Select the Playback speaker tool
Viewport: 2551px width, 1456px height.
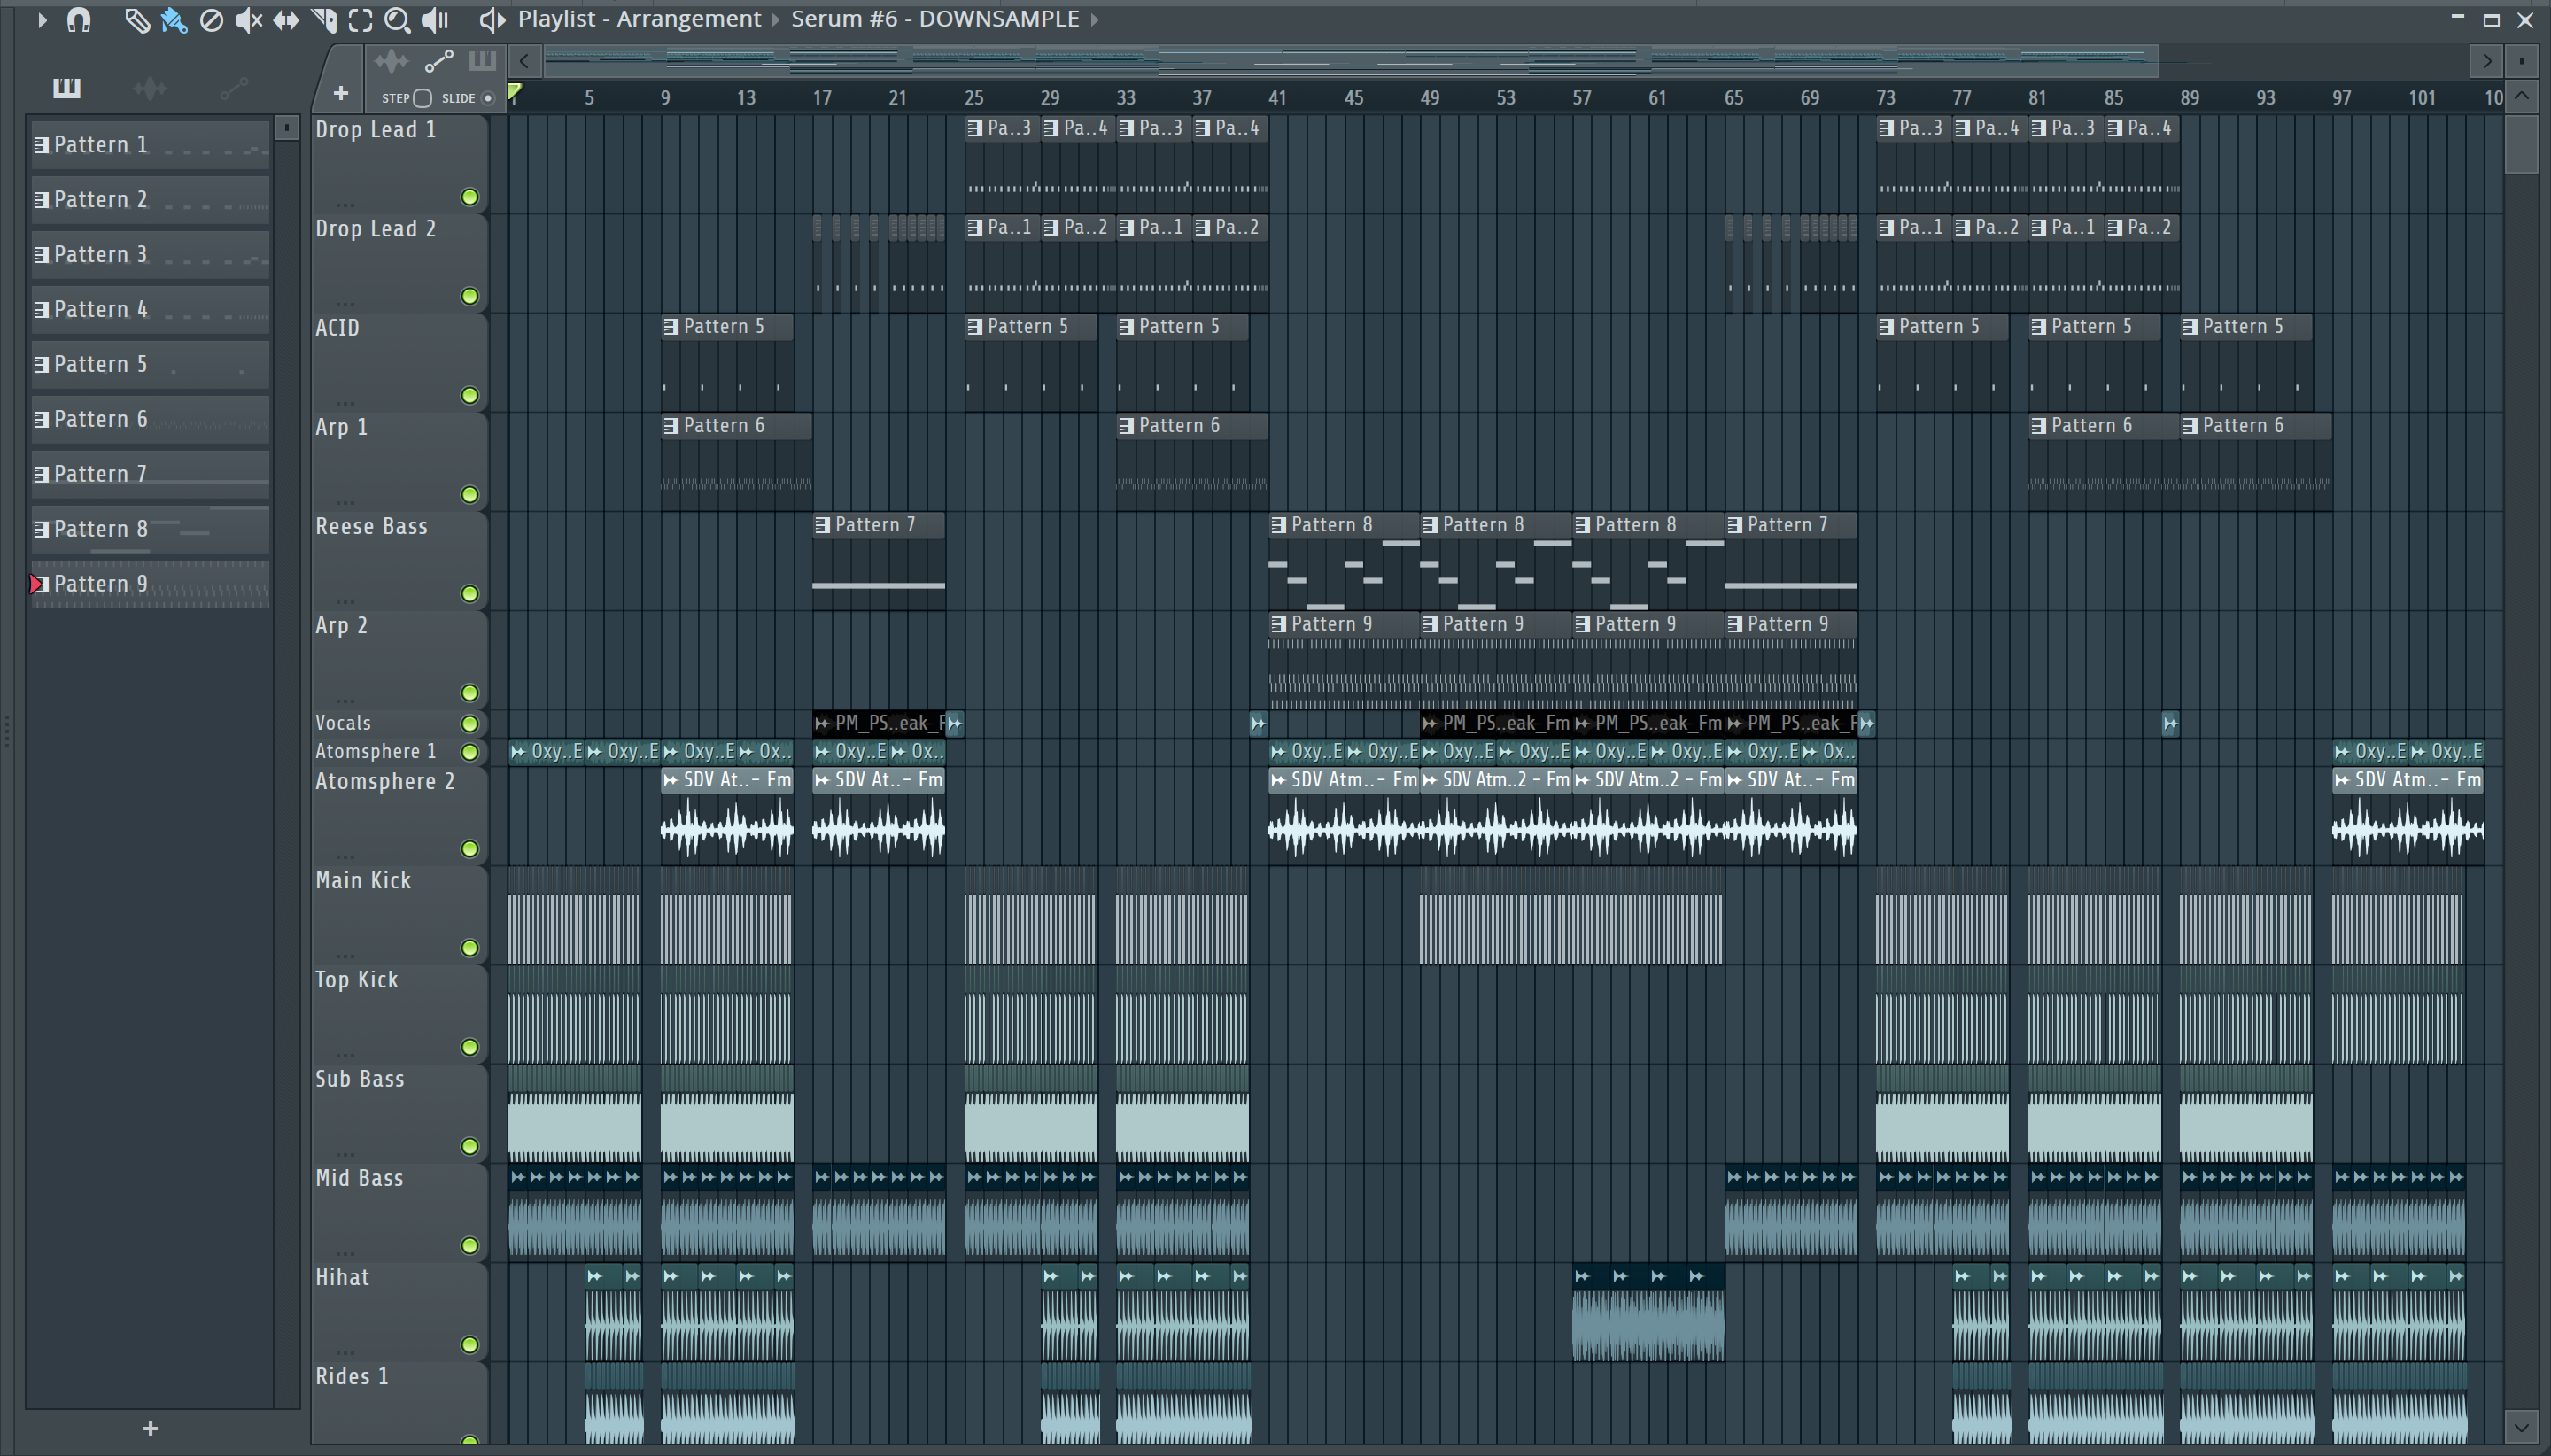[435, 19]
